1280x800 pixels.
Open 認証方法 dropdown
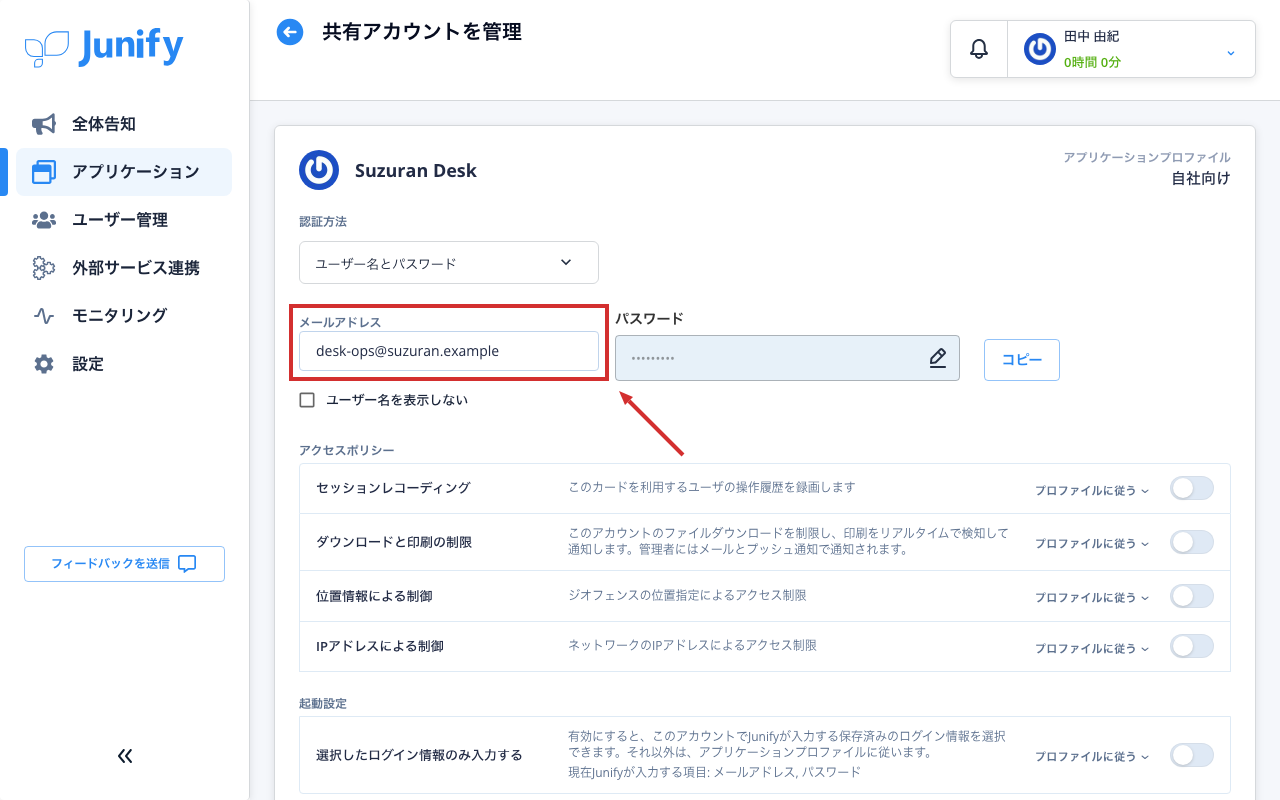click(x=449, y=263)
